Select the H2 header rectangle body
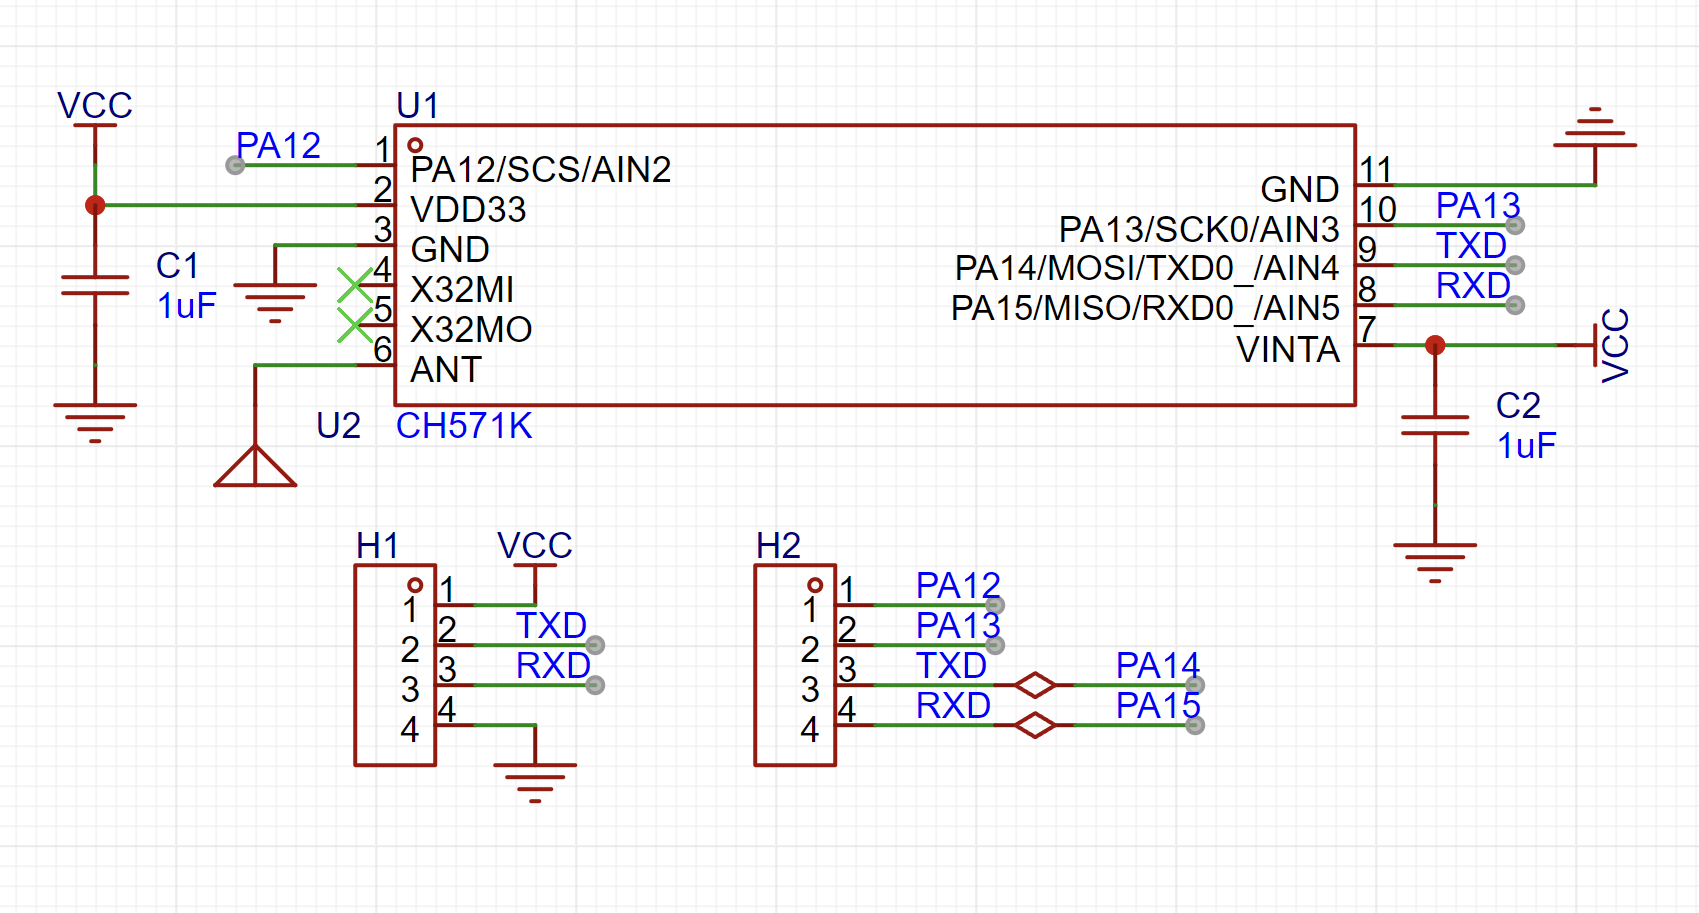1699x913 pixels. click(x=795, y=665)
